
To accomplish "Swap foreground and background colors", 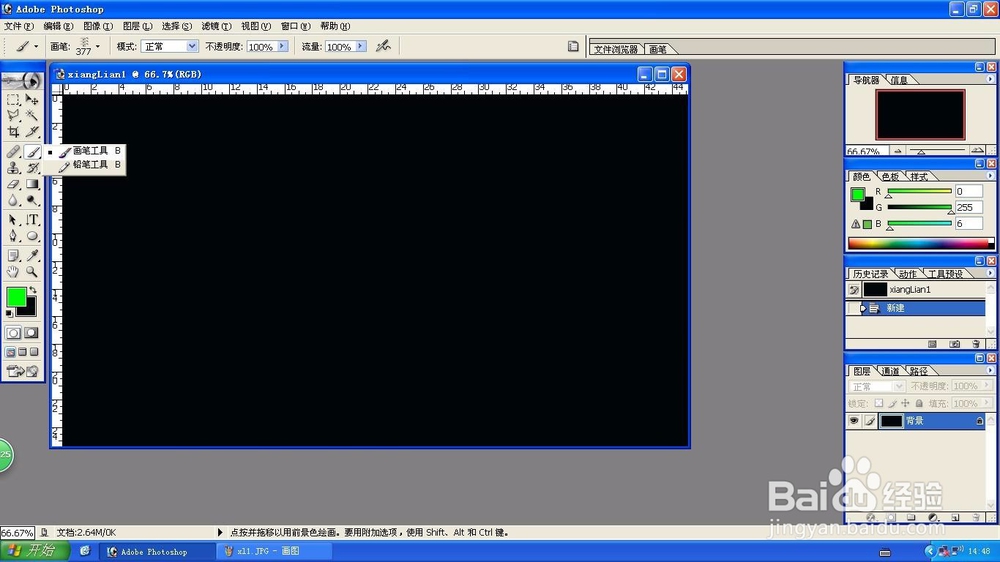I will (x=33, y=290).
